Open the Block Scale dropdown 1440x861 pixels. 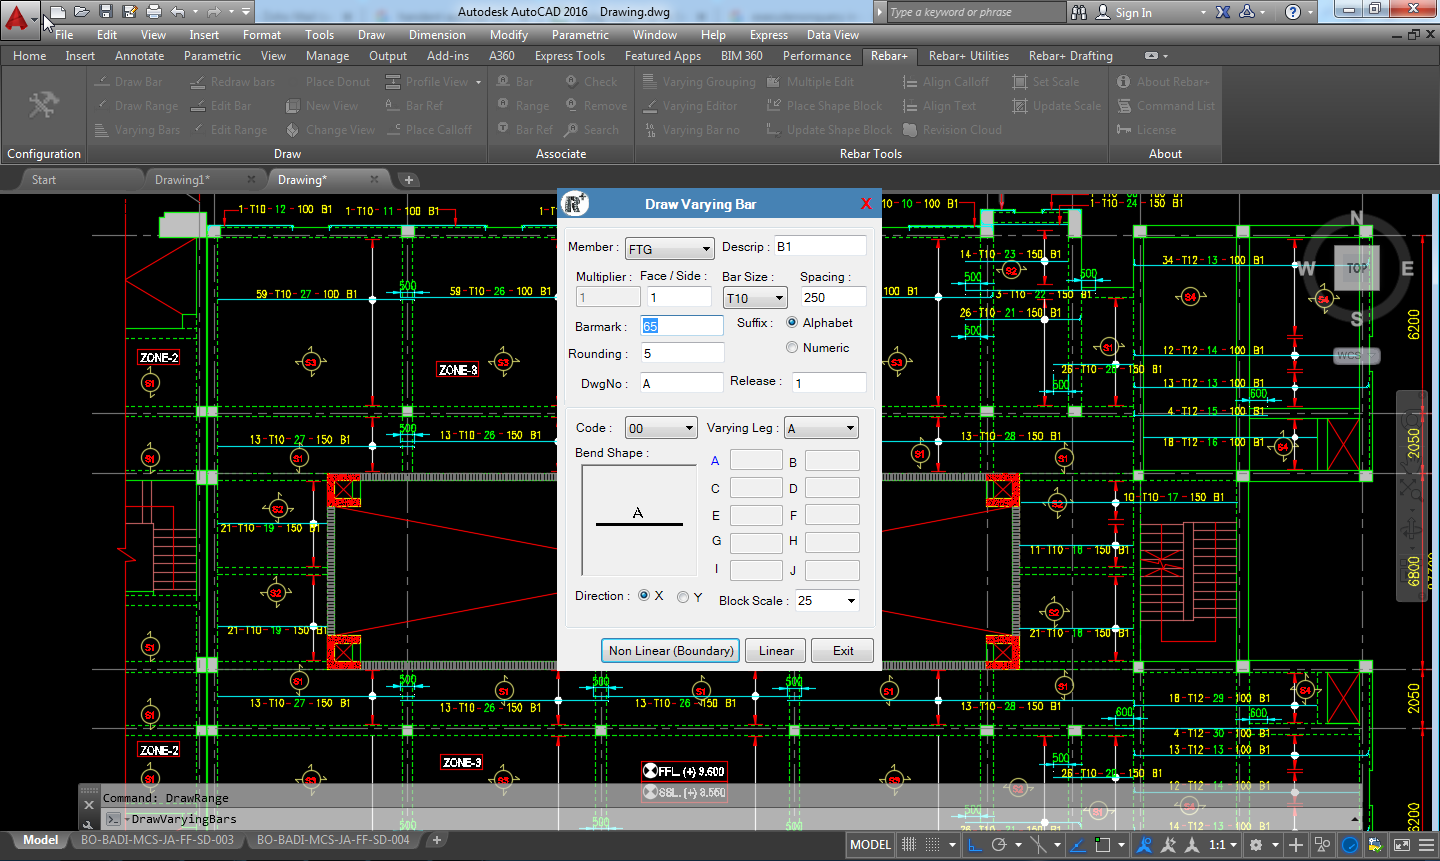827,601
